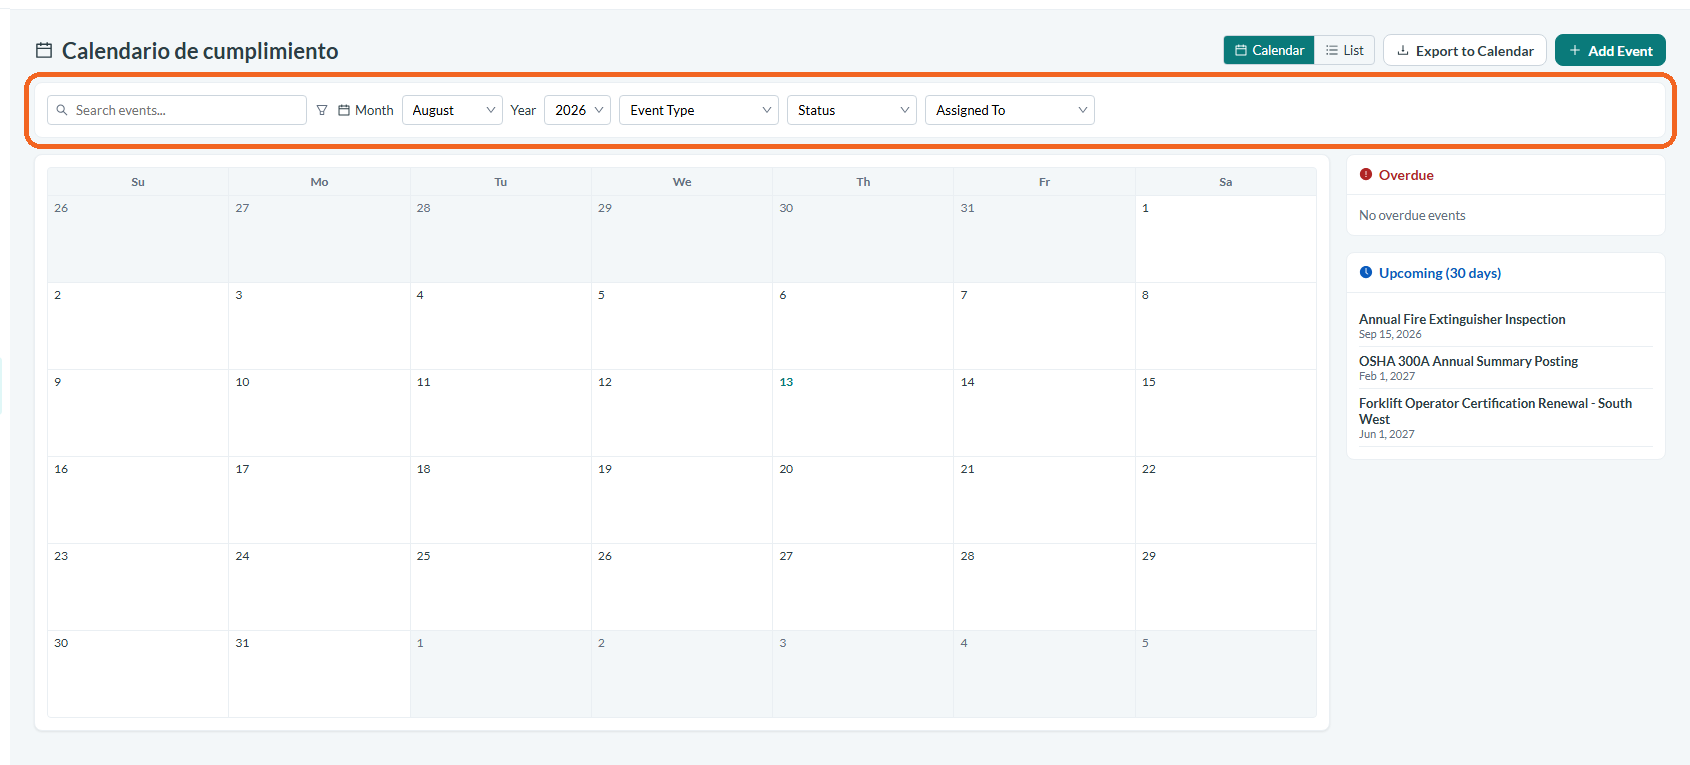Open the Assigned To filter

1010,110
